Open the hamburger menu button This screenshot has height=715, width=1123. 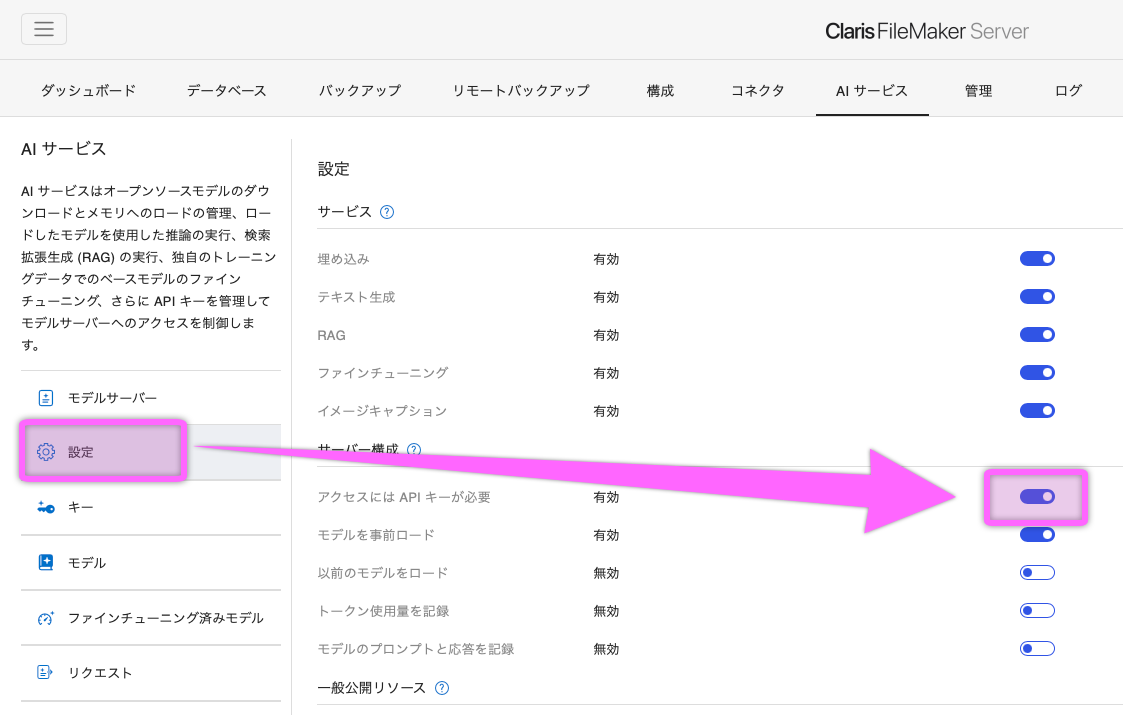pos(44,29)
